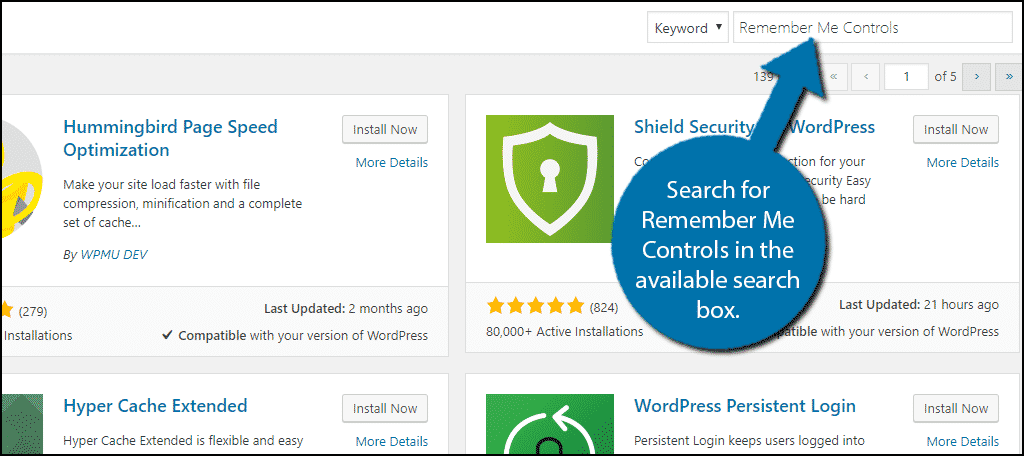Click Last Updated: 21 hours ago text
This screenshot has height=456, width=1024.
[918, 304]
